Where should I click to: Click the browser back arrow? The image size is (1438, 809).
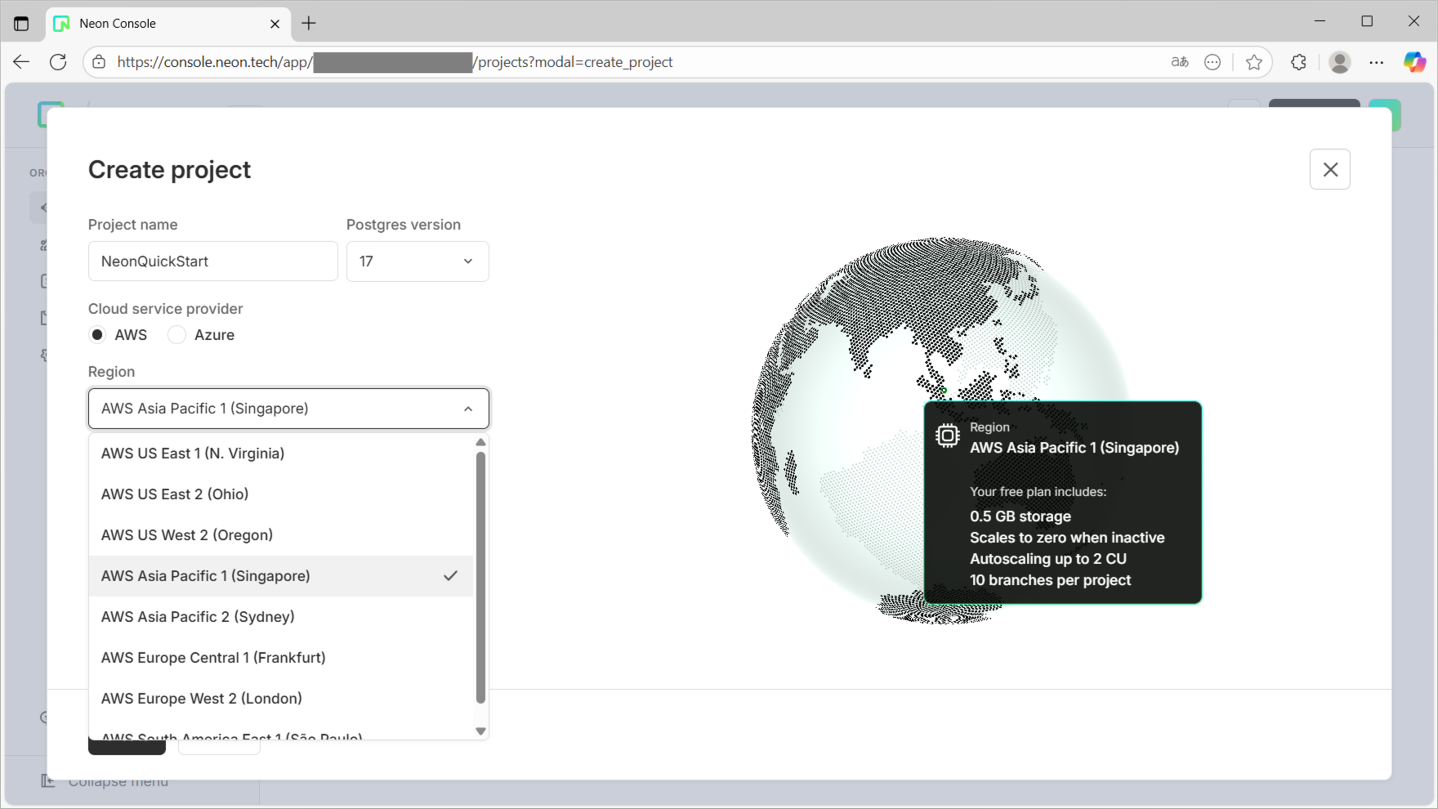pyautogui.click(x=21, y=62)
